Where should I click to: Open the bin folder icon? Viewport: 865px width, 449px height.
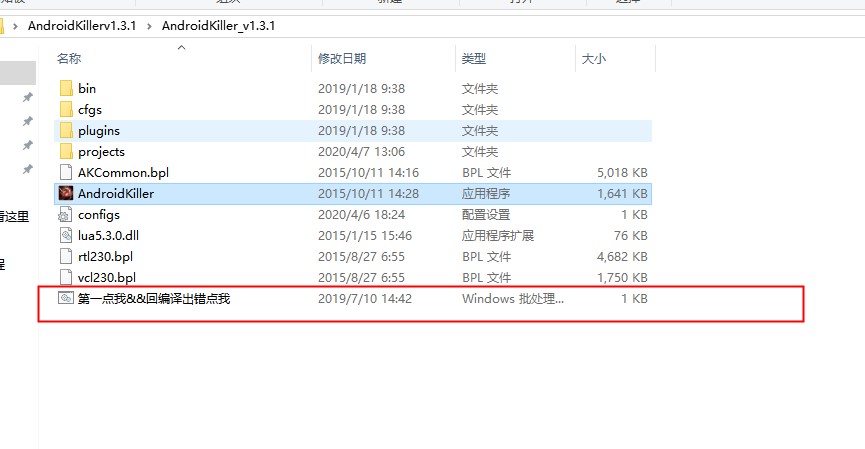[66, 88]
